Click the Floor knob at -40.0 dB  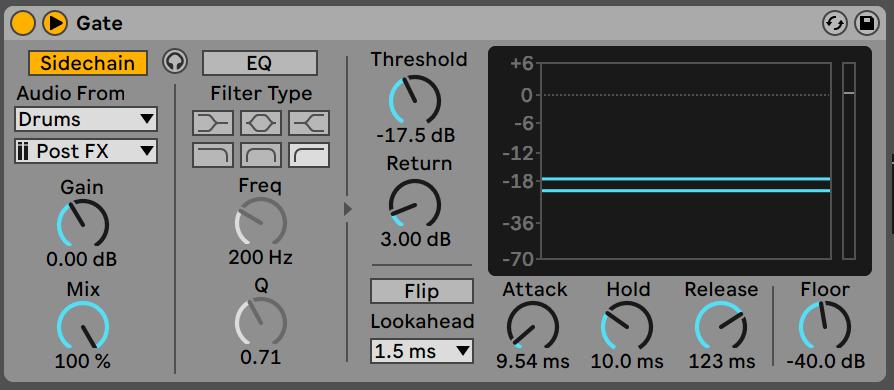[825, 327]
